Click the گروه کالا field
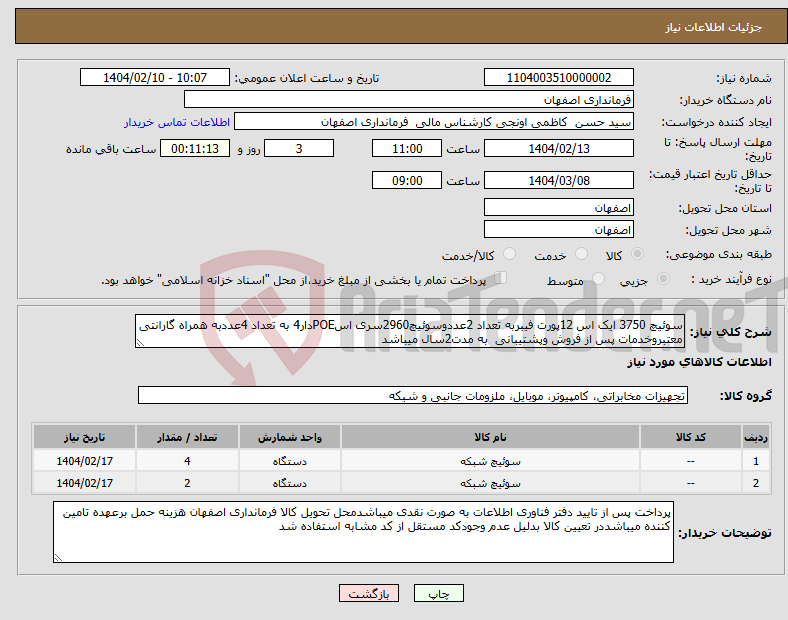788x620 pixels. click(413, 395)
